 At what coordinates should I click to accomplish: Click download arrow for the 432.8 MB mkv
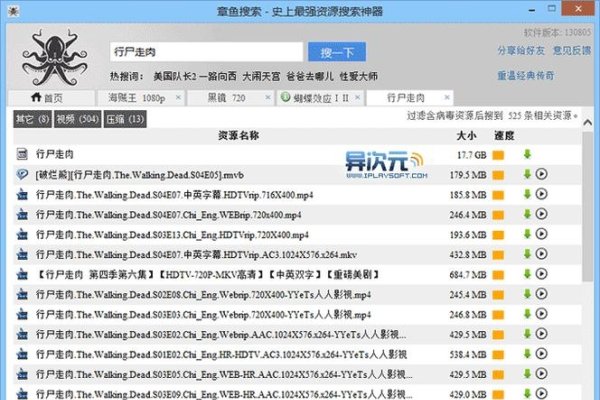pyautogui.click(x=527, y=254)
